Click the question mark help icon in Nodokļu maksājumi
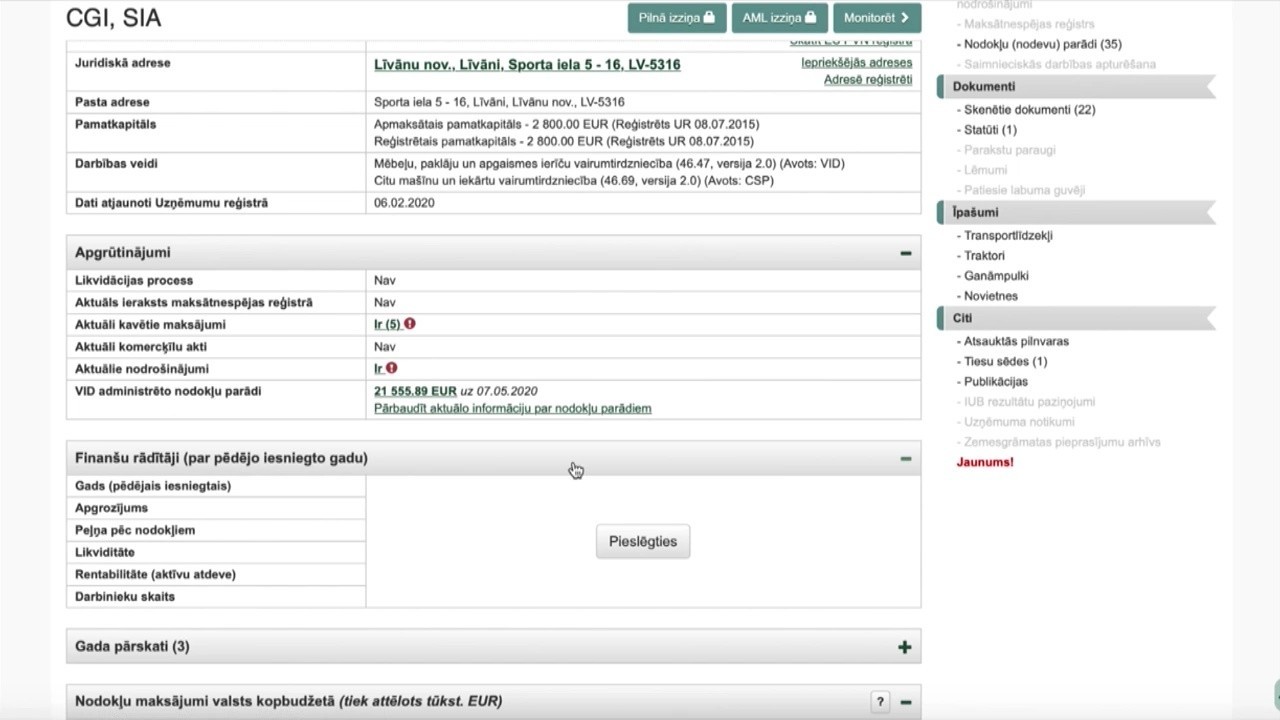 (x=880, y=702)
